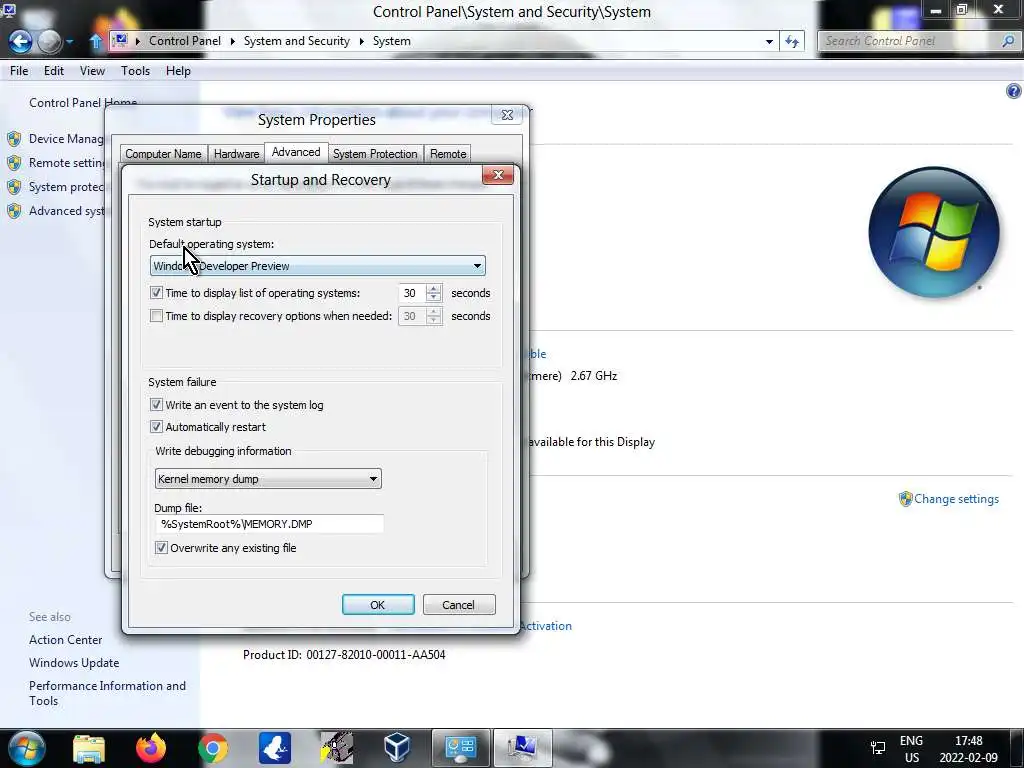Open the Kernel memory dump dropdown

click(x=268, y=479)
